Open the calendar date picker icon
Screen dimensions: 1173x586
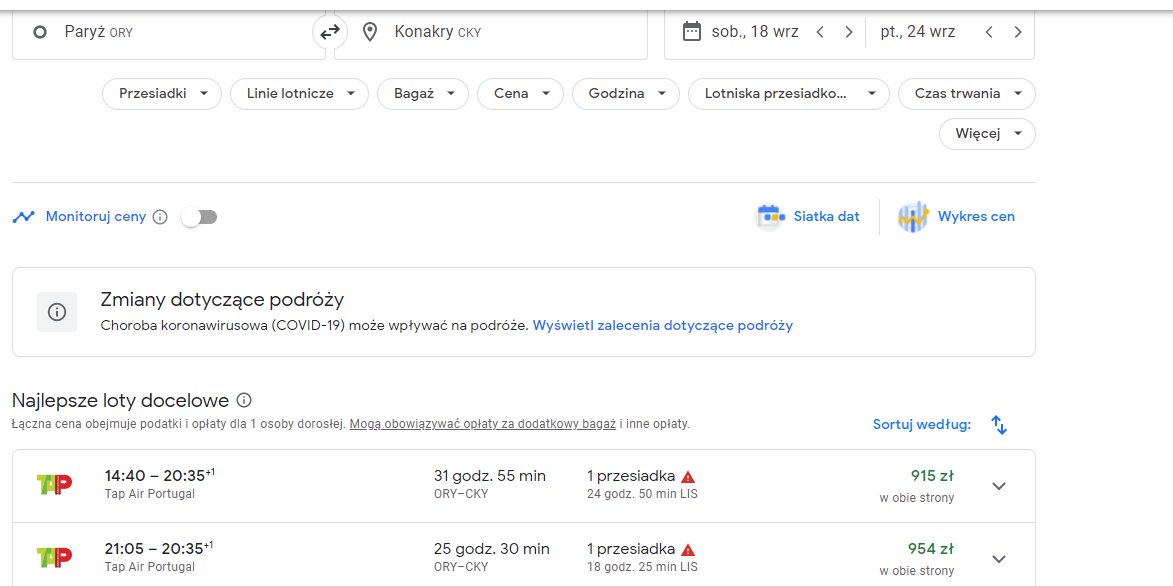pyautogui.click(x=692, y=31)
